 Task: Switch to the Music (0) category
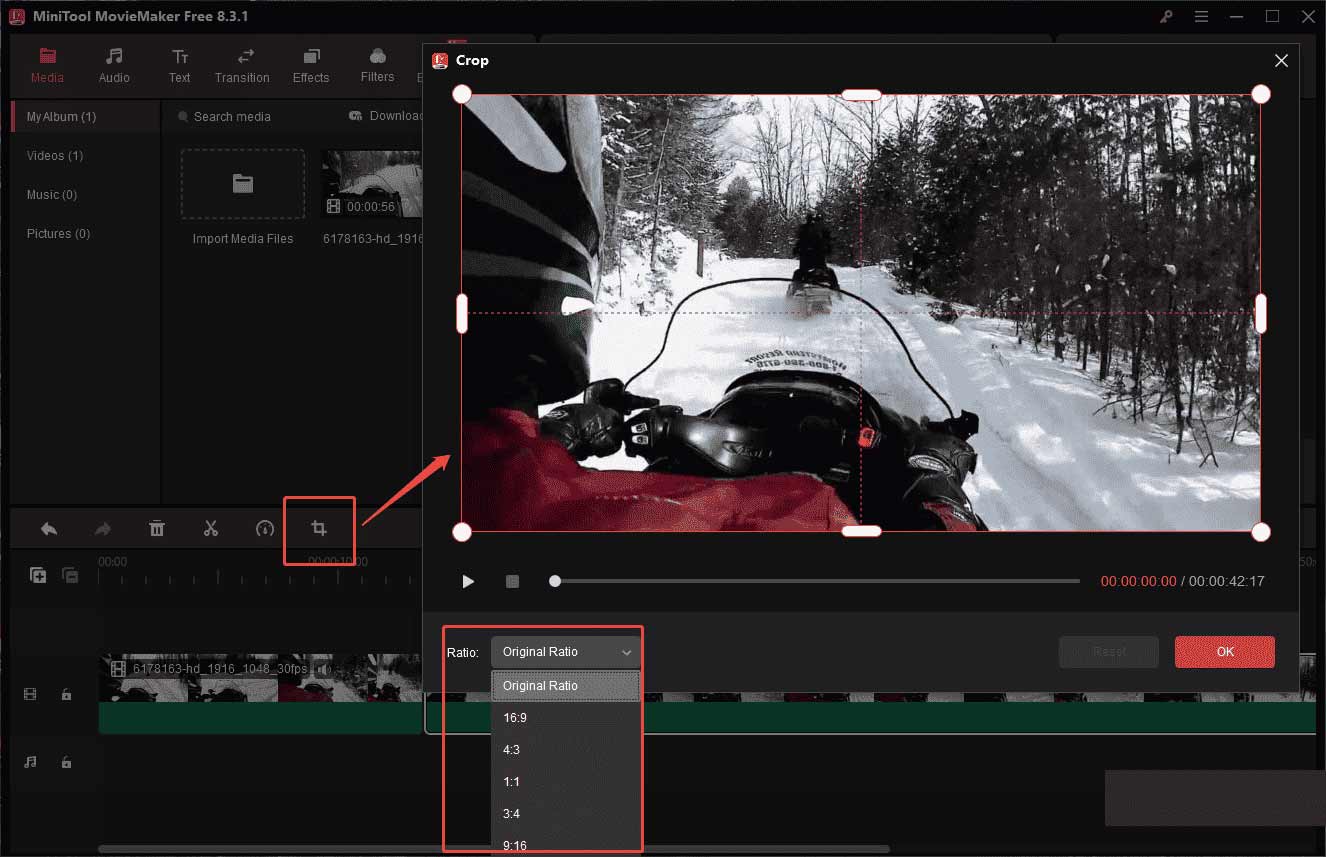click(x=52, y=194)
